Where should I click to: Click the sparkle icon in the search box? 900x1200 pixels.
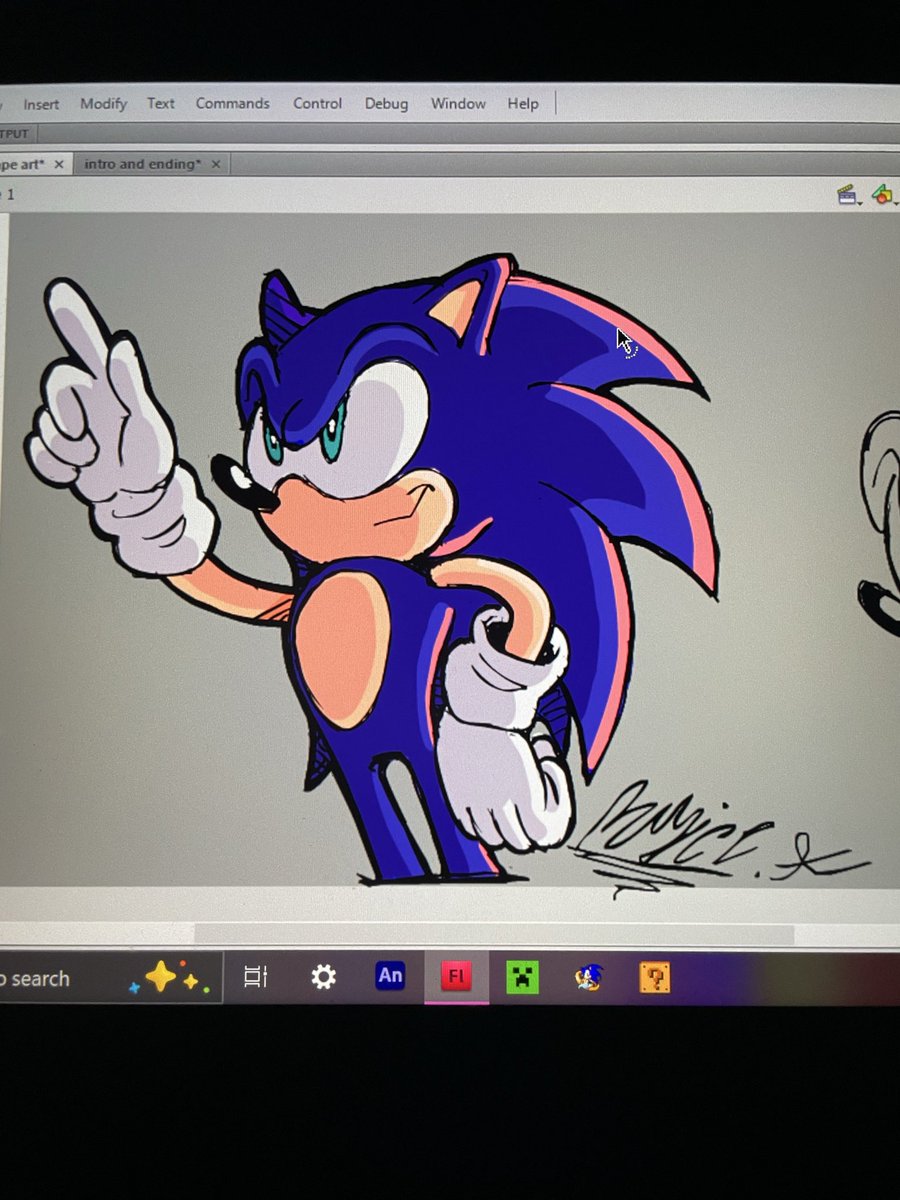[168, 978]
